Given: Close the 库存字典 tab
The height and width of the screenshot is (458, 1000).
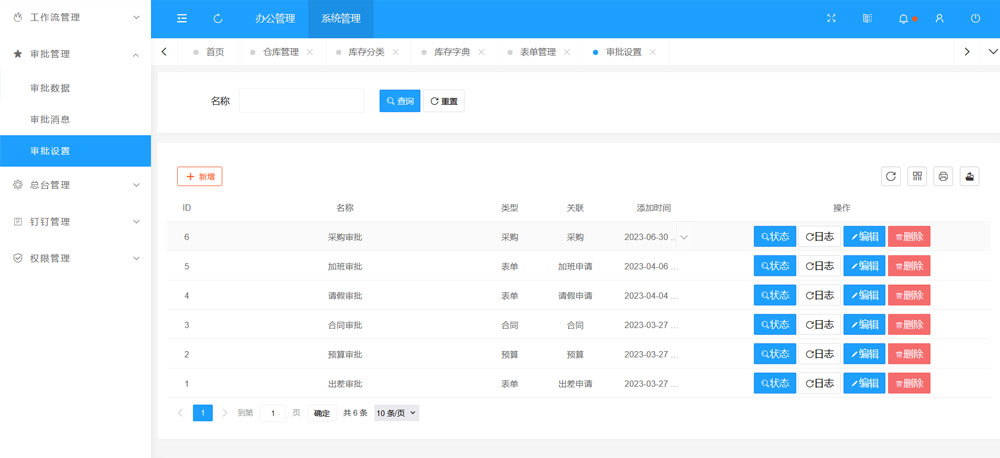Looking at the screenshot, I should (x=481, y=52).
